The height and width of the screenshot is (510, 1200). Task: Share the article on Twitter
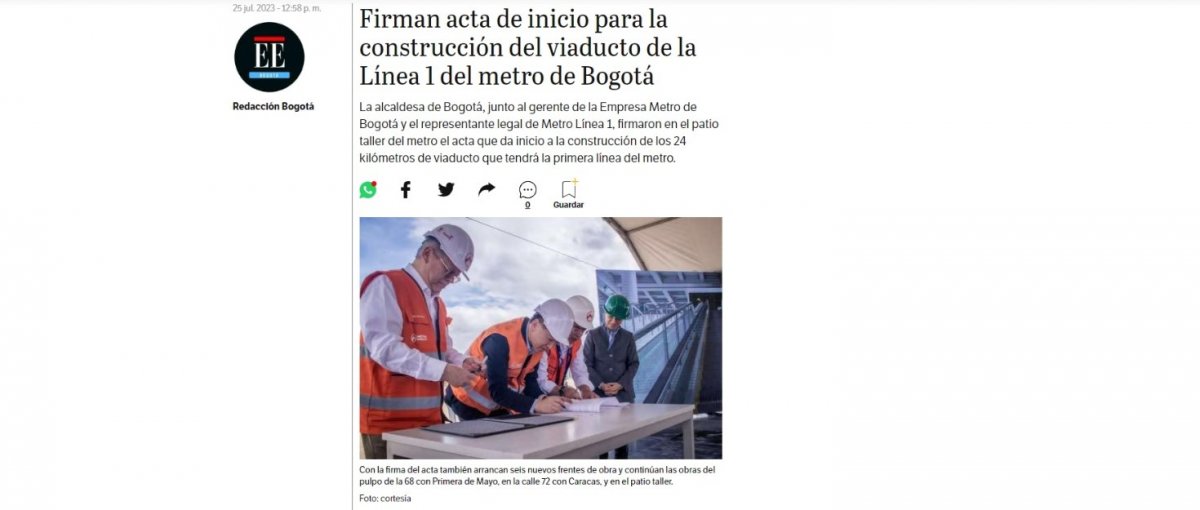pos(446,189)
